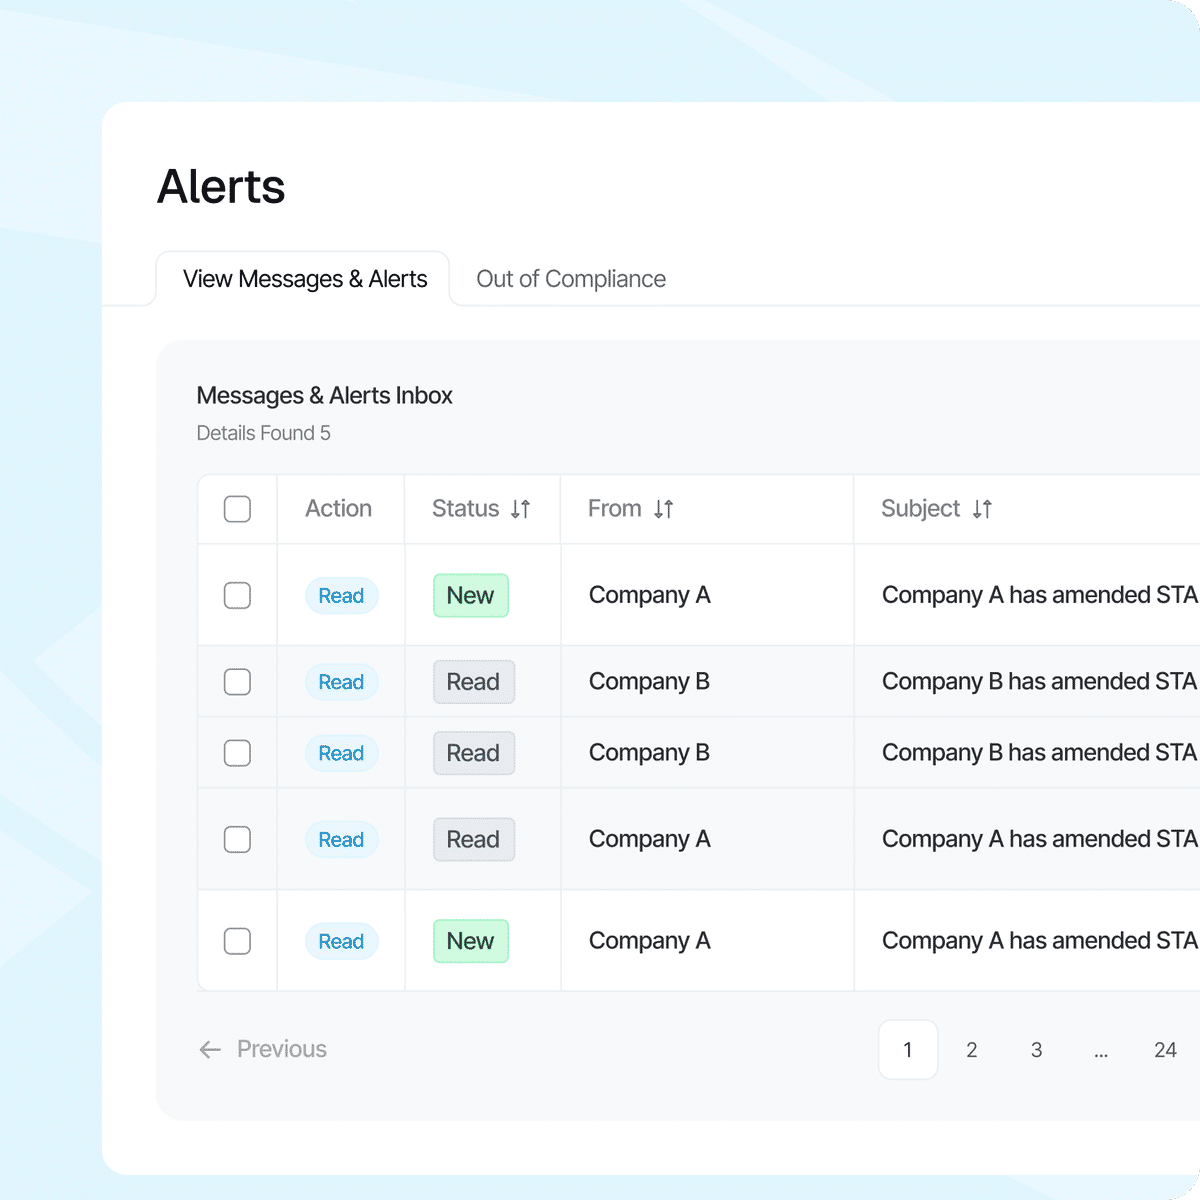
Task: Click Company A sender in first row
Action: [650, 595]
